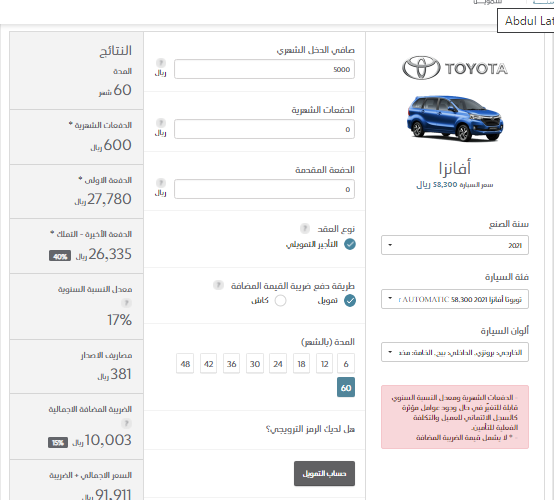The height and width of the screenshot is (500, 554).
Task: Click the promotional code question link
Action: pyautogui.click(x=310, y=429)
